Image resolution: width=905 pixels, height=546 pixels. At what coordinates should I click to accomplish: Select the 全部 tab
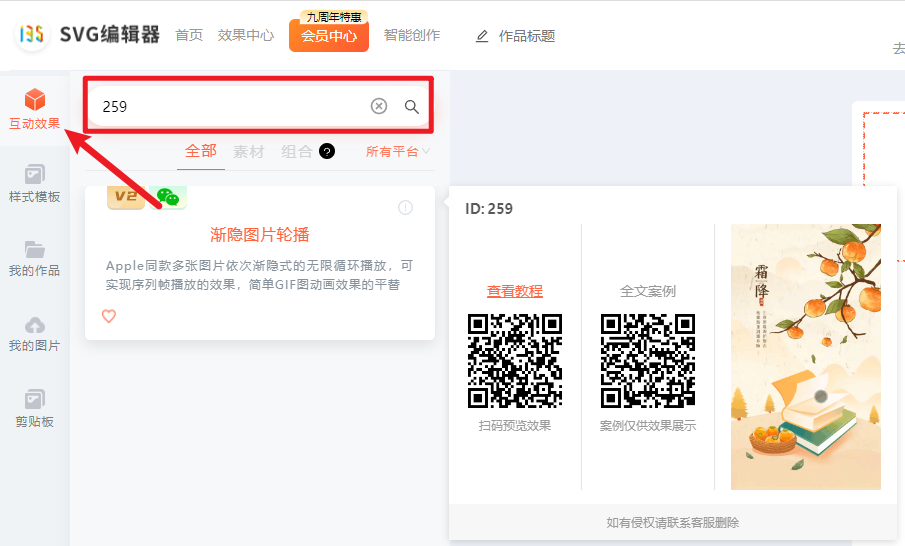(201, 151)
